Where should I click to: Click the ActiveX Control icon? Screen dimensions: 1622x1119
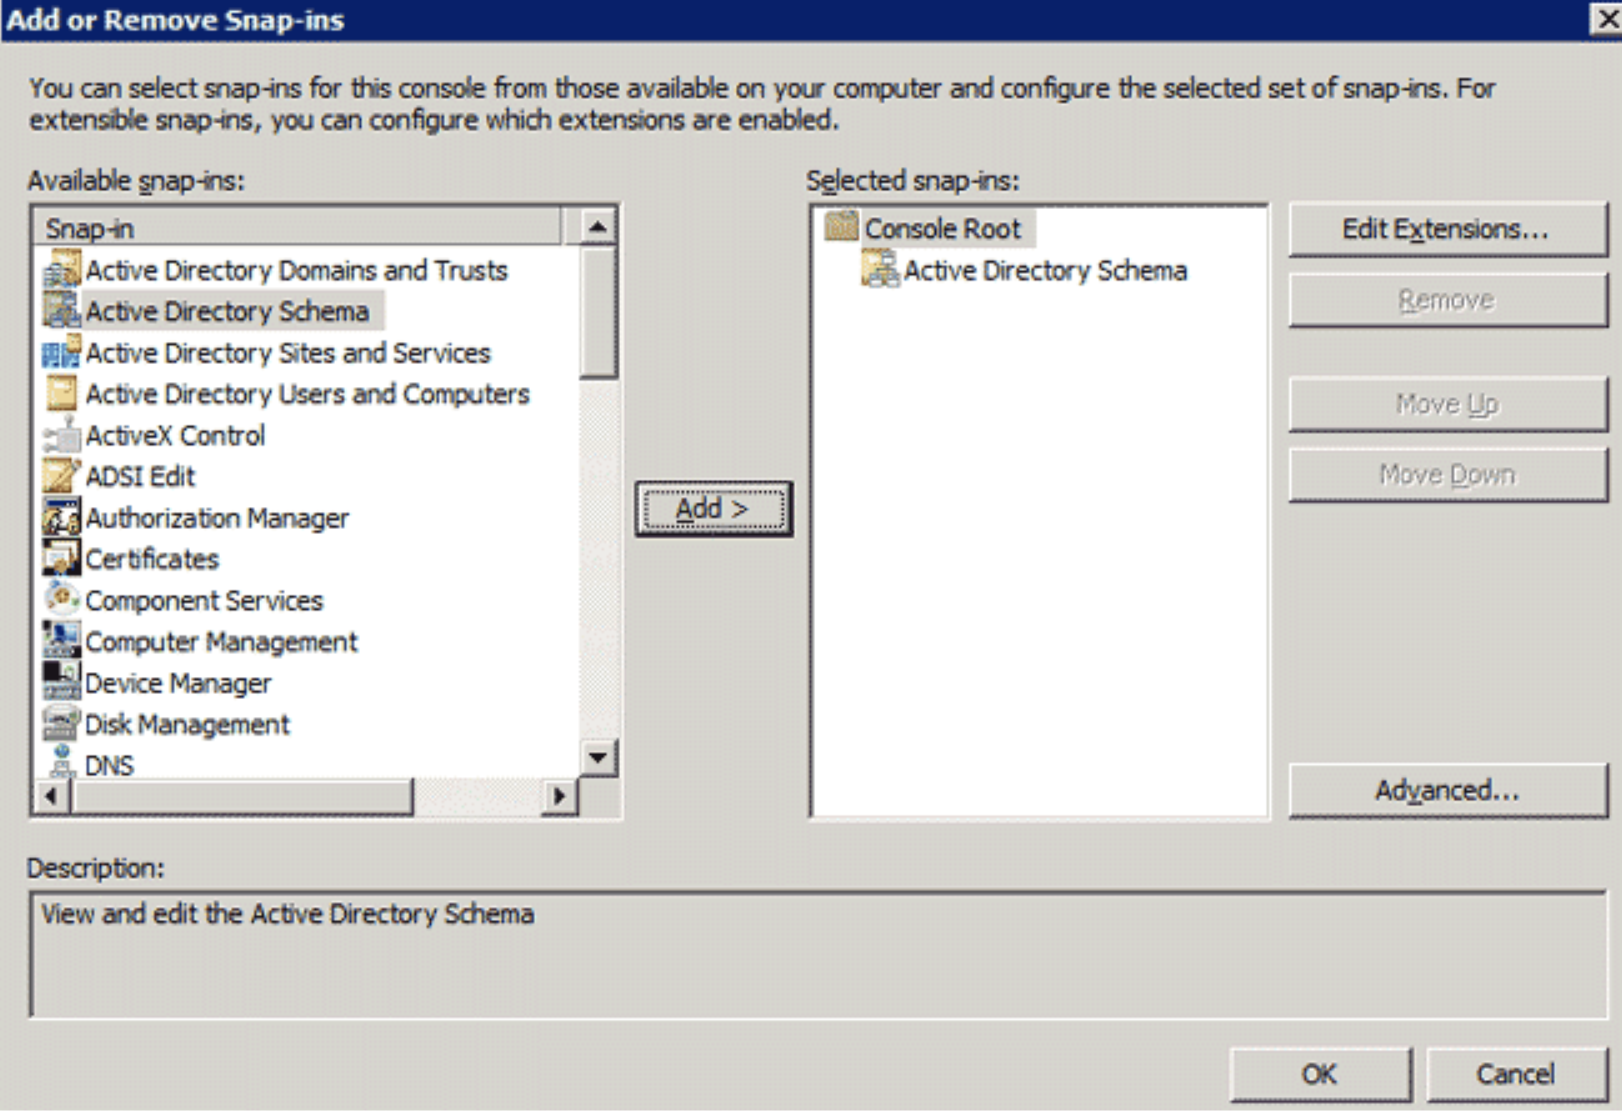point(62,435)
